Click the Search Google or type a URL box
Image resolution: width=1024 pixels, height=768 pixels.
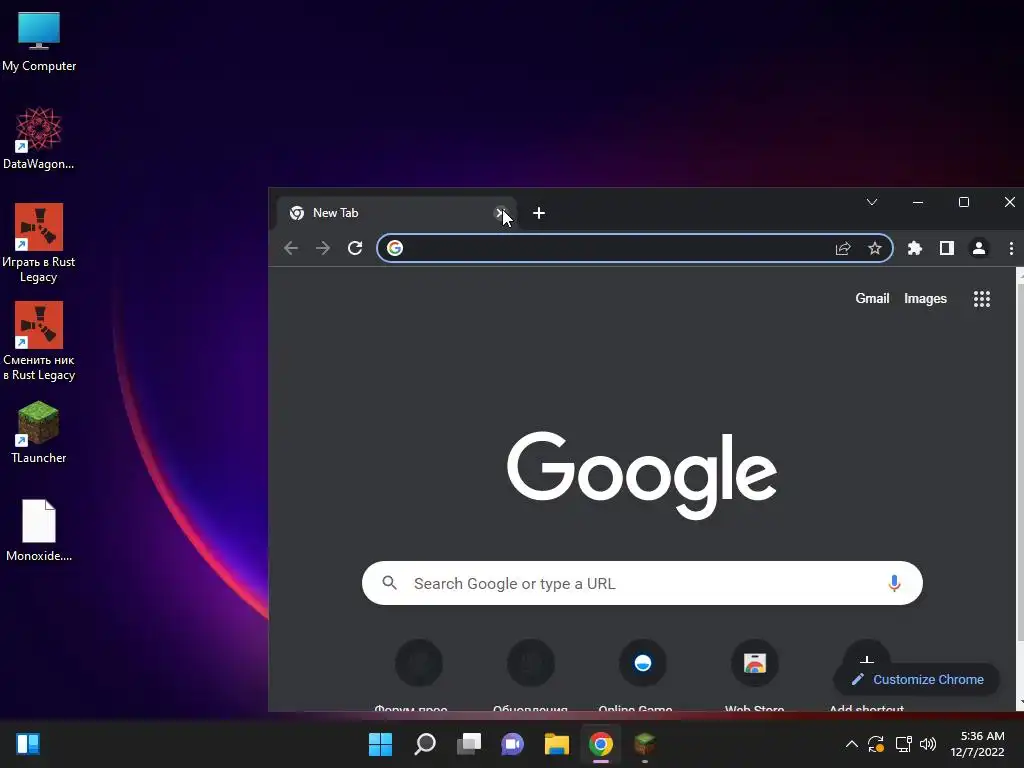click(x=642, y=583)
